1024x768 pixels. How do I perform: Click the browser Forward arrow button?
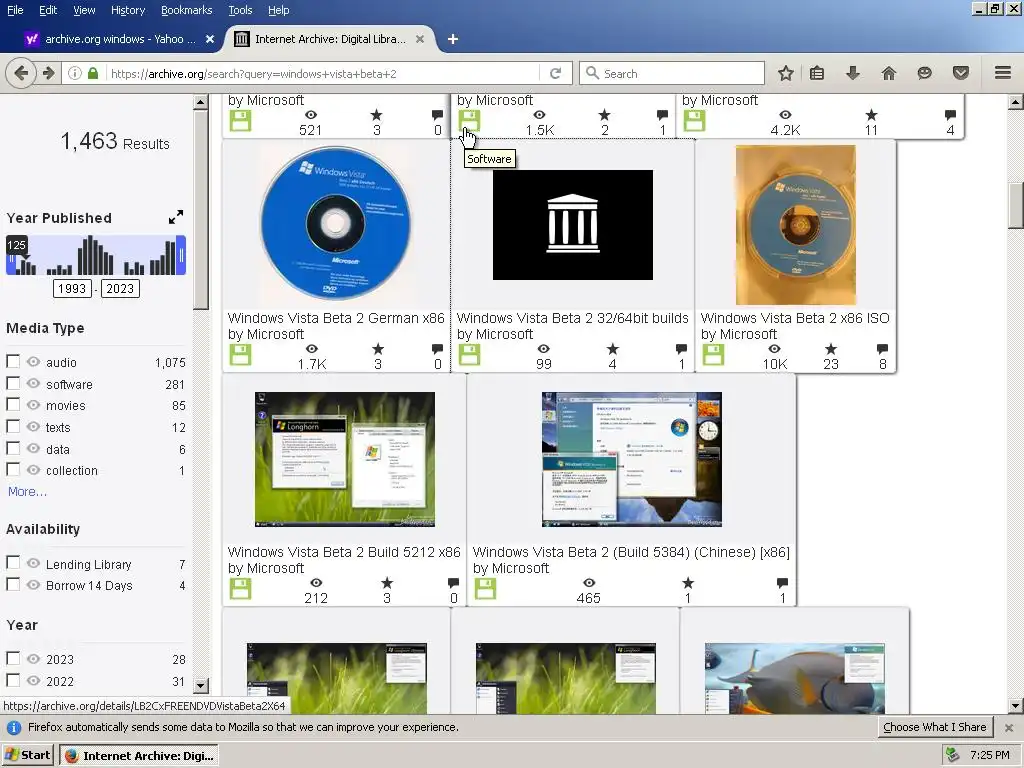coord(48,73)
